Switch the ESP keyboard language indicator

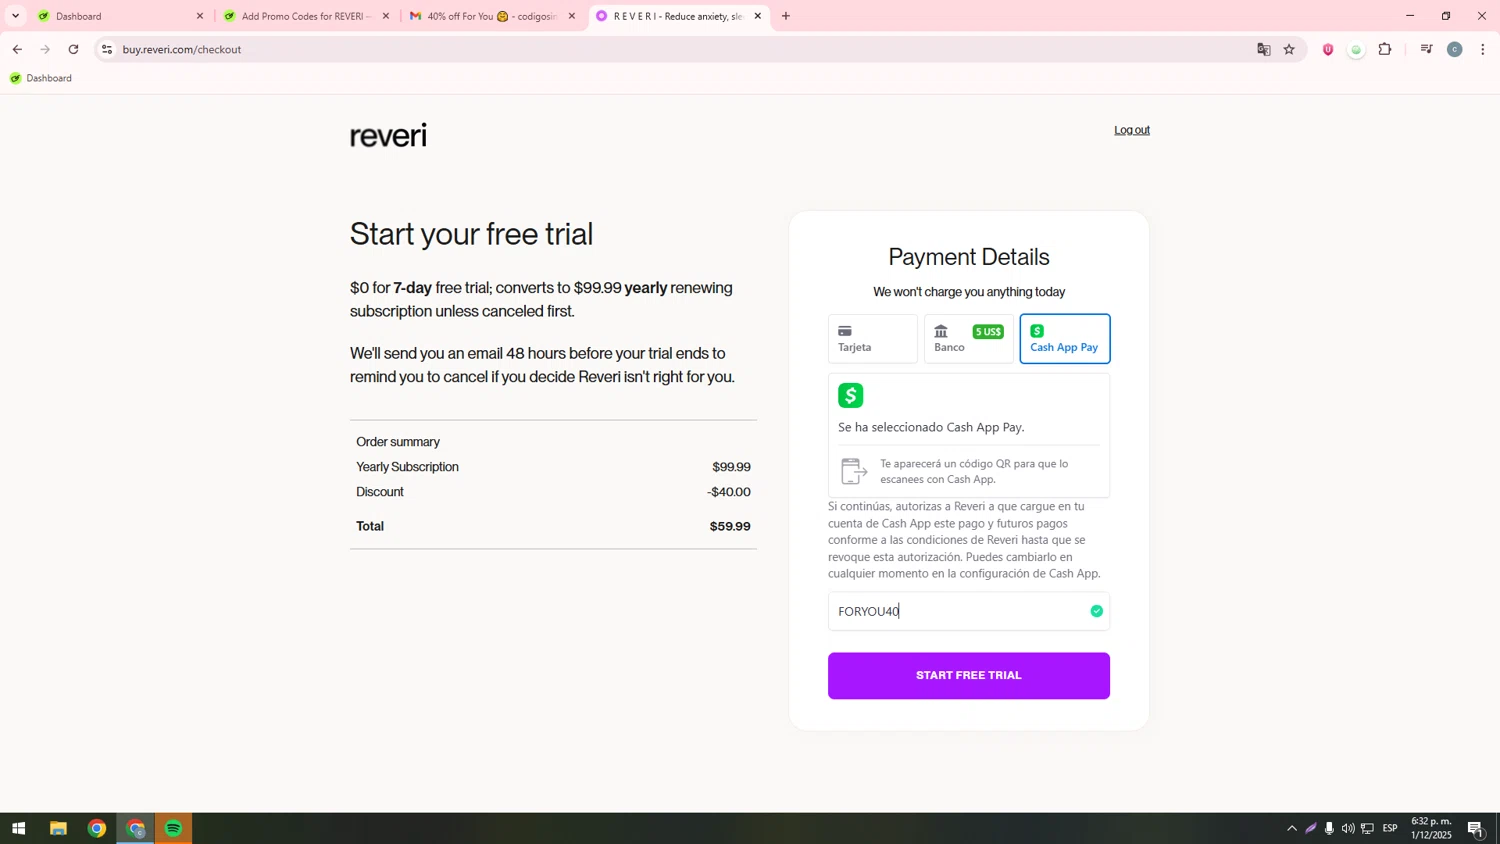pyautogui.click(x=1390, y=828)
